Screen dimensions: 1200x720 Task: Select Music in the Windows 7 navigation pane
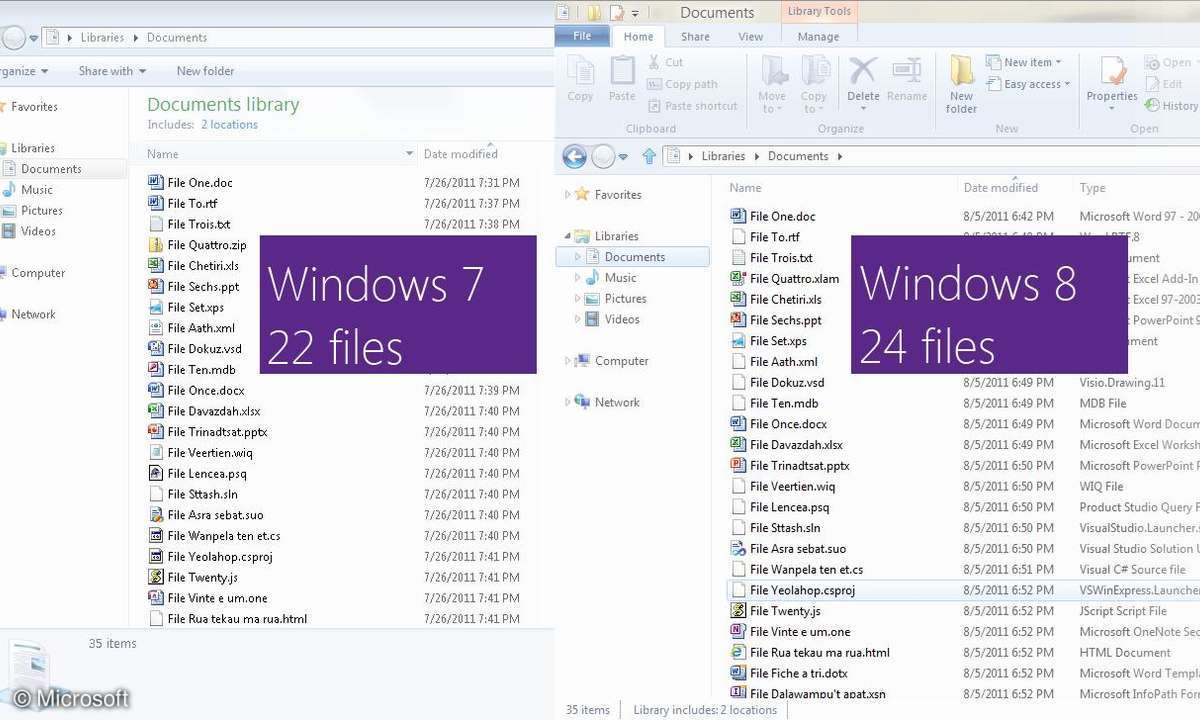(37, 190)
